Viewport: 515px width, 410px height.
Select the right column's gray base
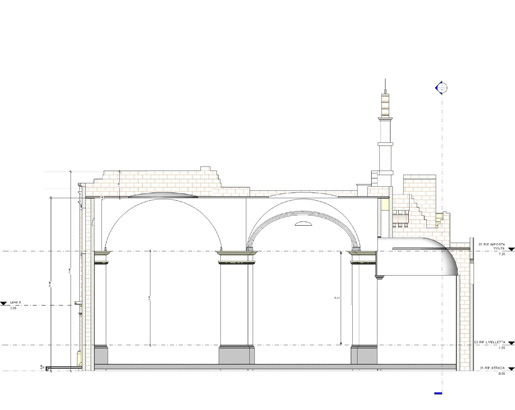coord(364,355)
